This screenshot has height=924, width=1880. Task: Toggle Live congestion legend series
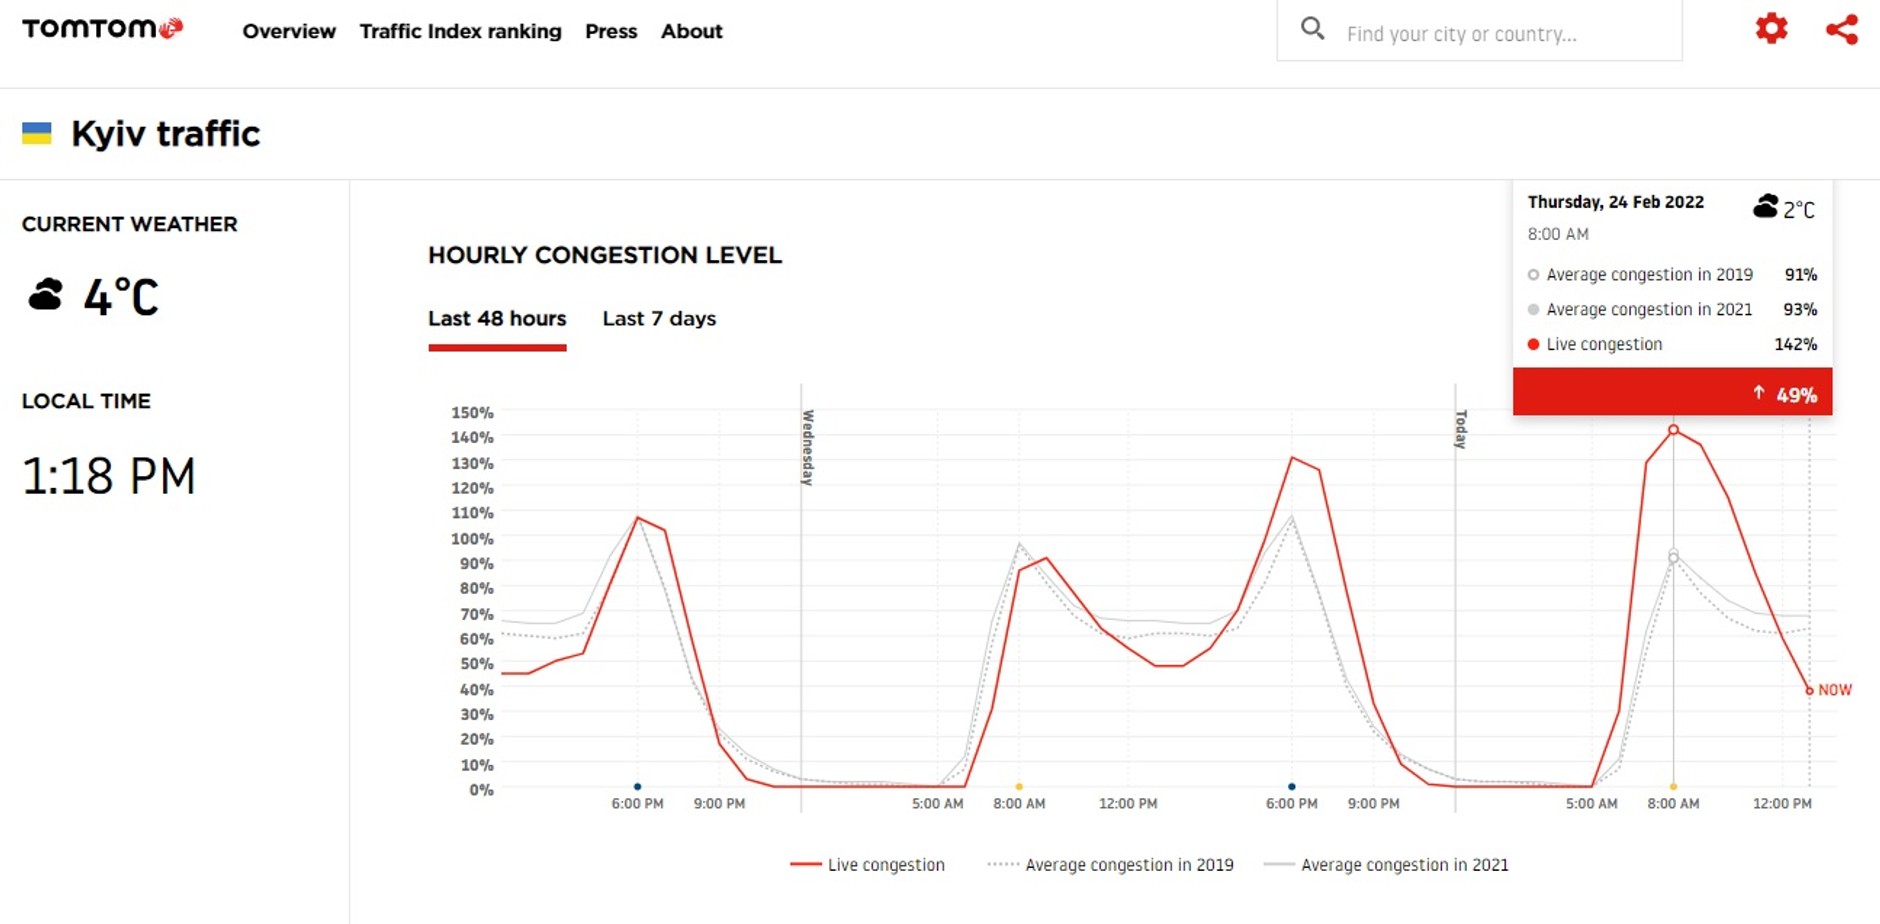(x=867, y=865)
